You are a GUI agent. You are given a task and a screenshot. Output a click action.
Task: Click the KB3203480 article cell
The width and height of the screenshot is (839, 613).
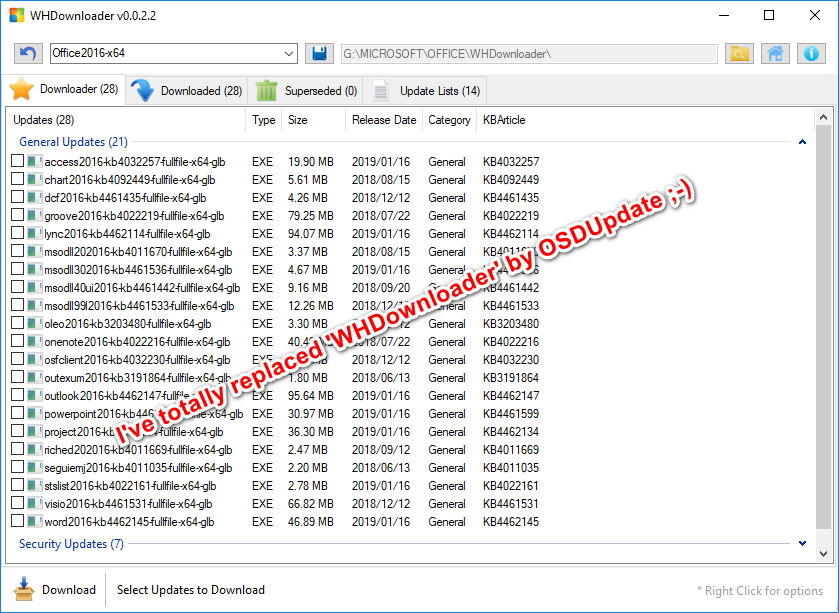[x=510, y=324]
